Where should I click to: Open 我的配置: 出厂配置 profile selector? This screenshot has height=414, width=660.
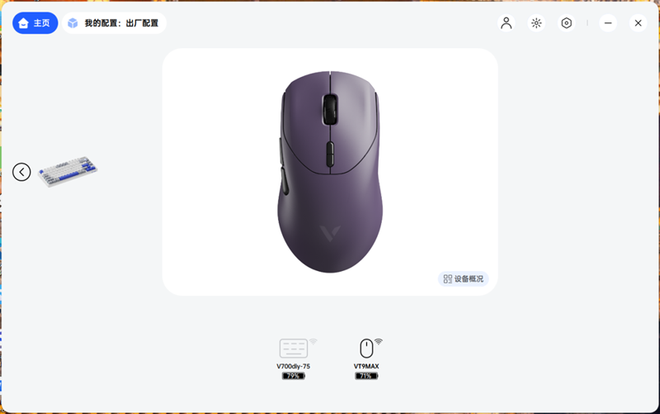(114, 23)
